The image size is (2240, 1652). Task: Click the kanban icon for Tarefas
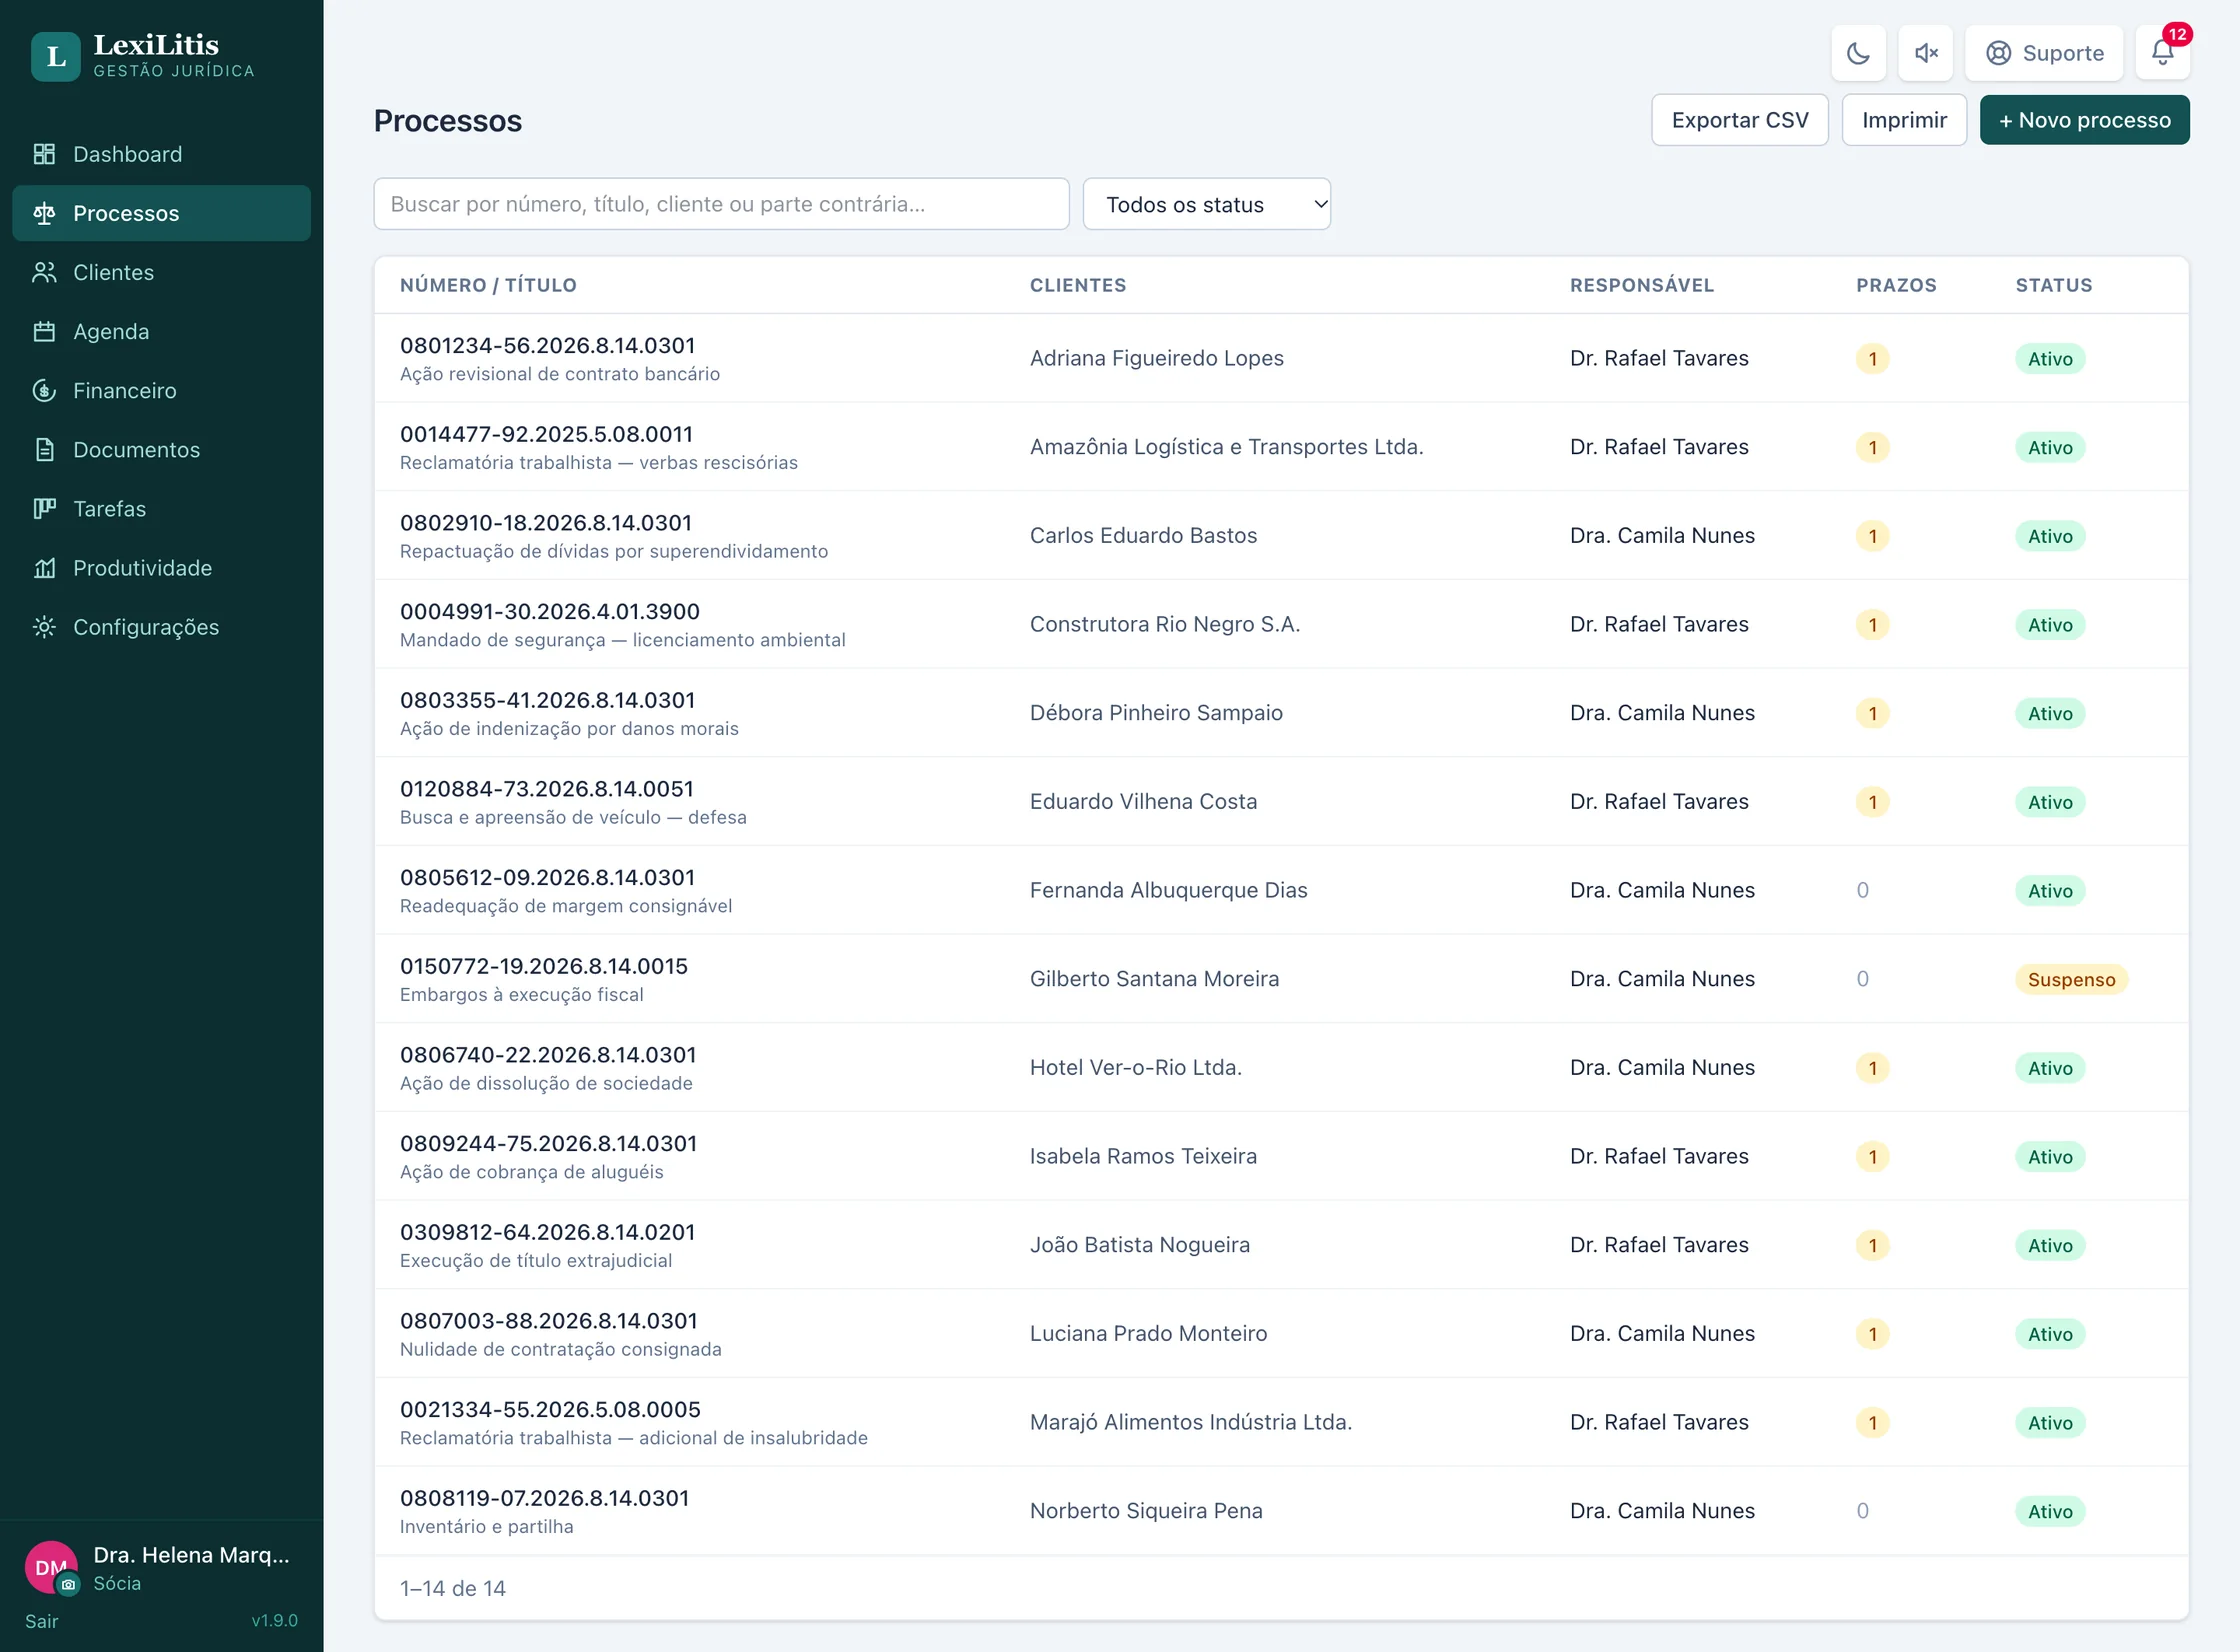(x=44, y=508)
